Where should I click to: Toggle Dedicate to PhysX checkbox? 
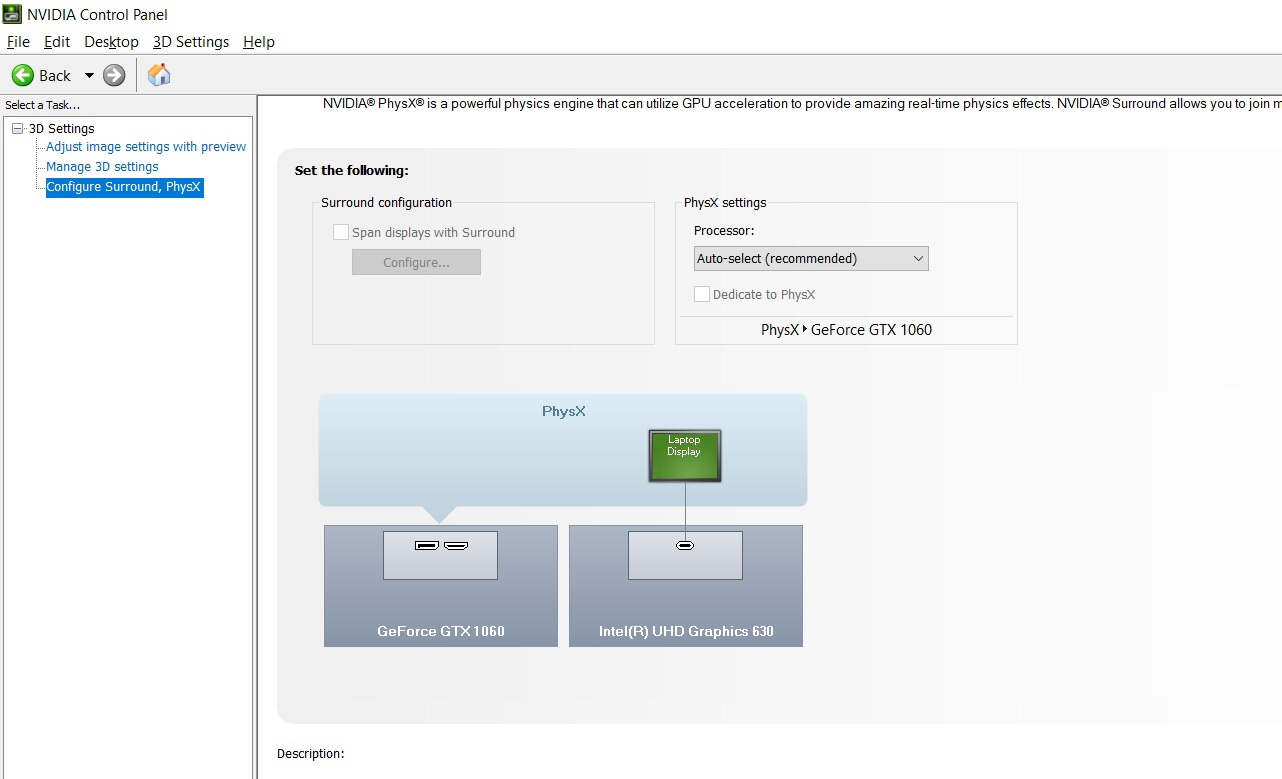click(702, 294)
